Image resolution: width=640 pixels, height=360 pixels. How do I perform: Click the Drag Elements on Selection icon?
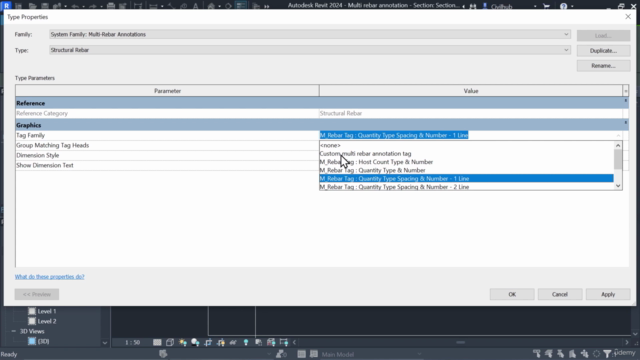(x=584, y=353)
